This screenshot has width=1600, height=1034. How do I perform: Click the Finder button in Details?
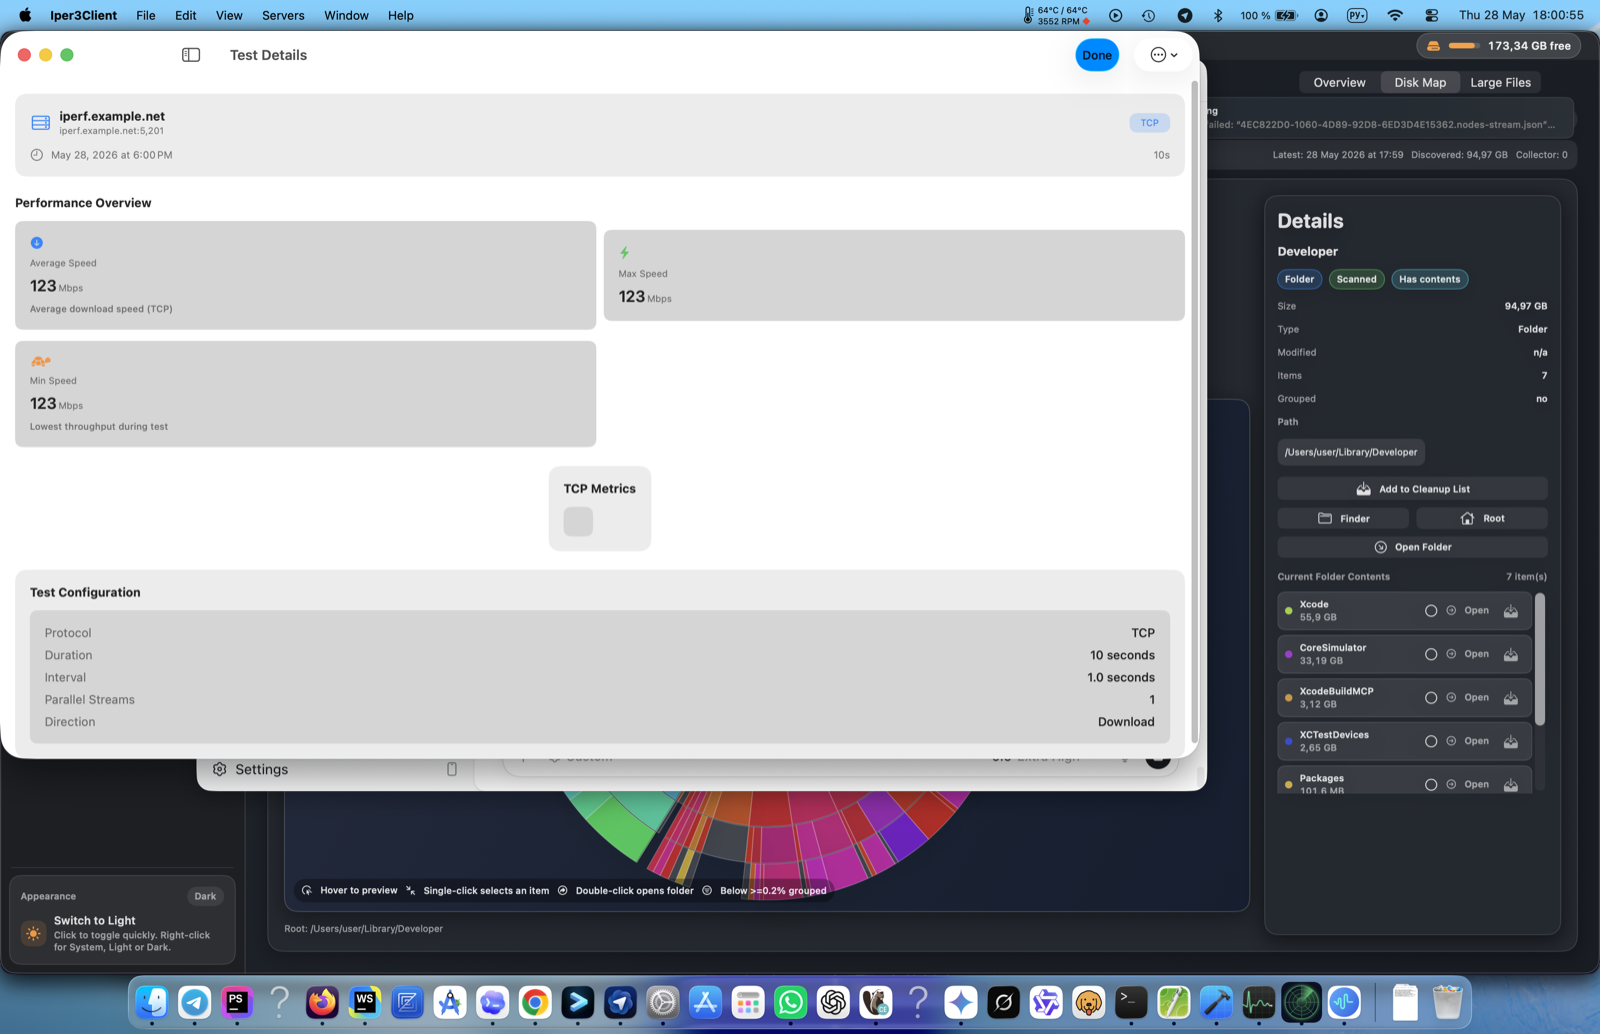coord(1343,518)
